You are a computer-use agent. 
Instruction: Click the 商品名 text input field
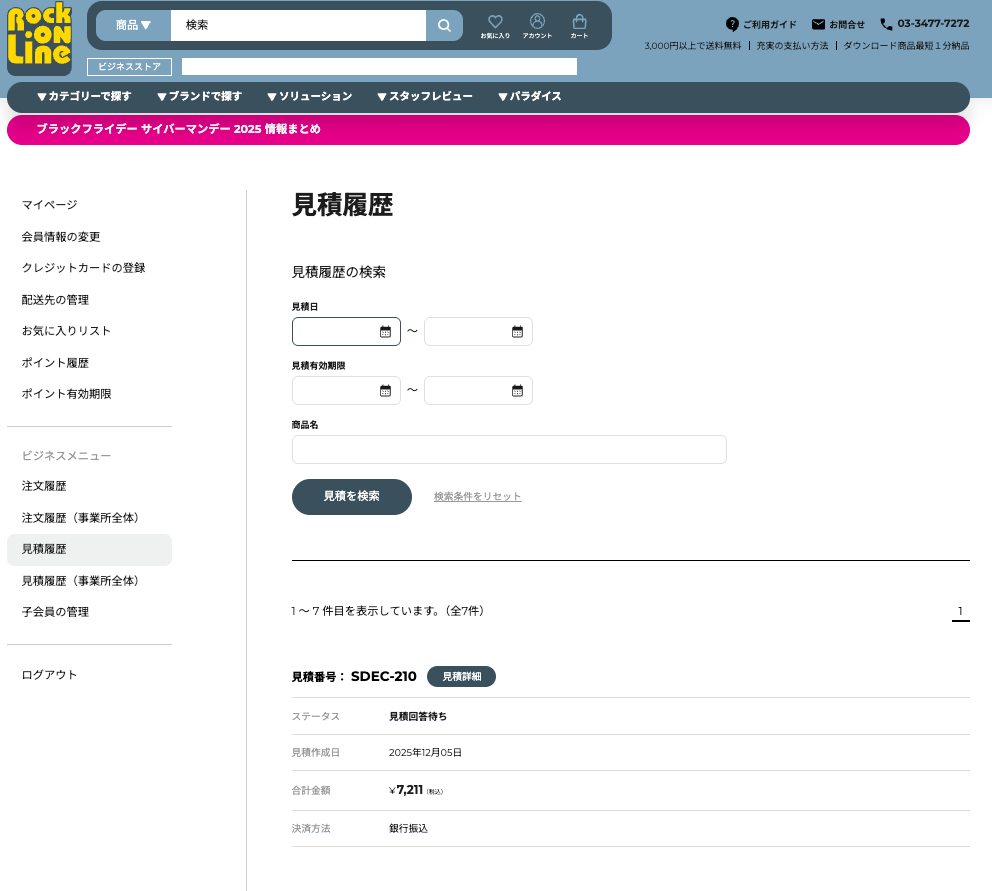coord(509,450)
